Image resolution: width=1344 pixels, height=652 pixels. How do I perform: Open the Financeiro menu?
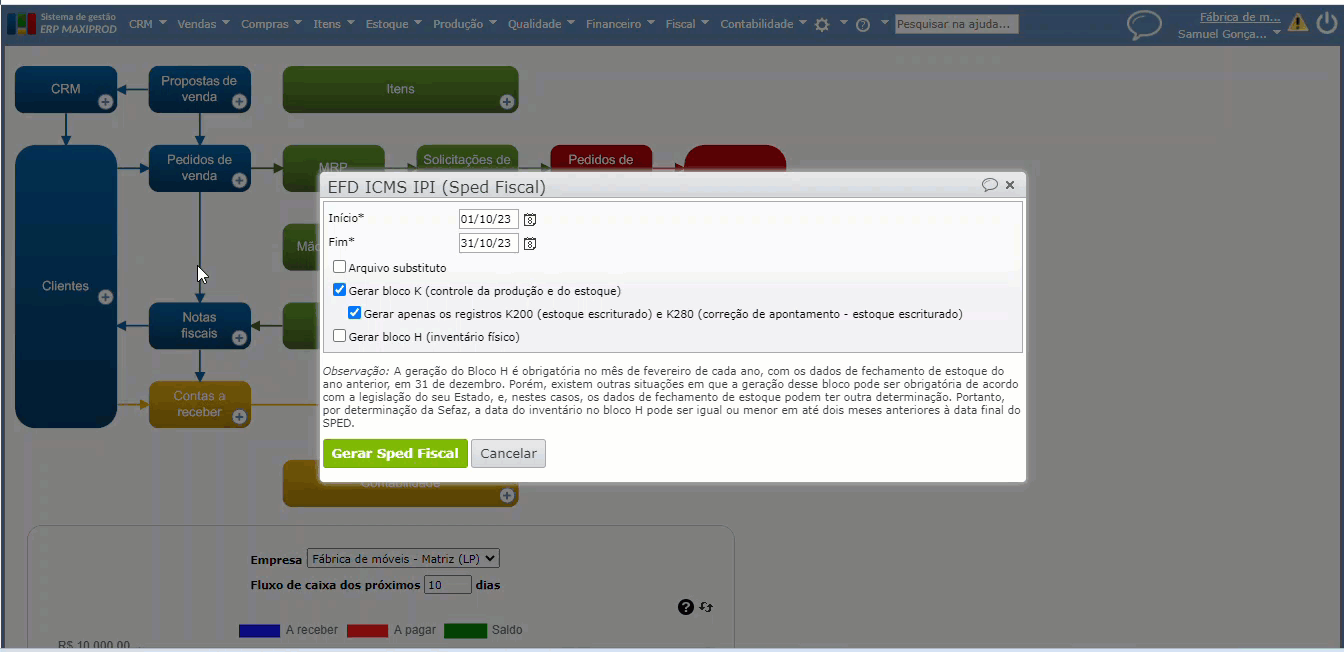621,24
